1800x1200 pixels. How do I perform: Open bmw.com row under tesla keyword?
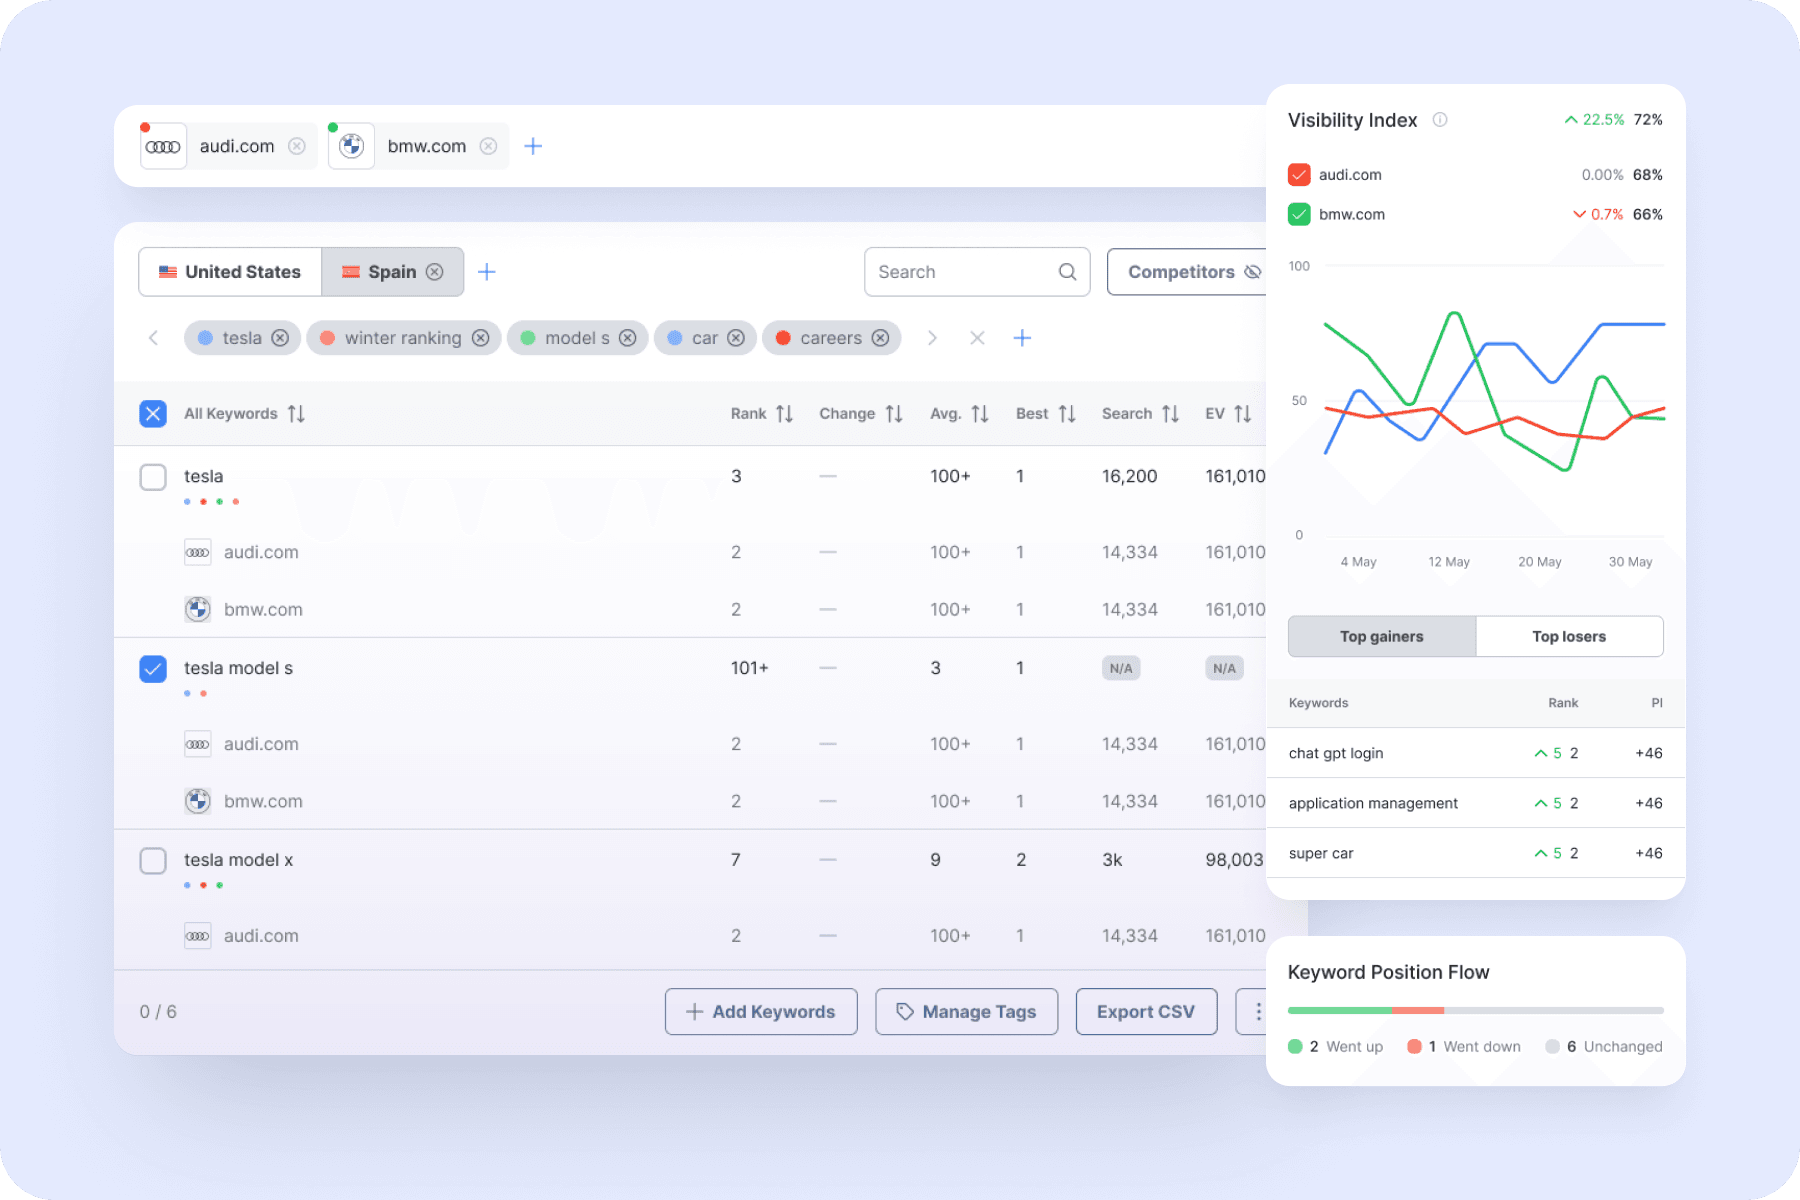(x=690, y=609)
